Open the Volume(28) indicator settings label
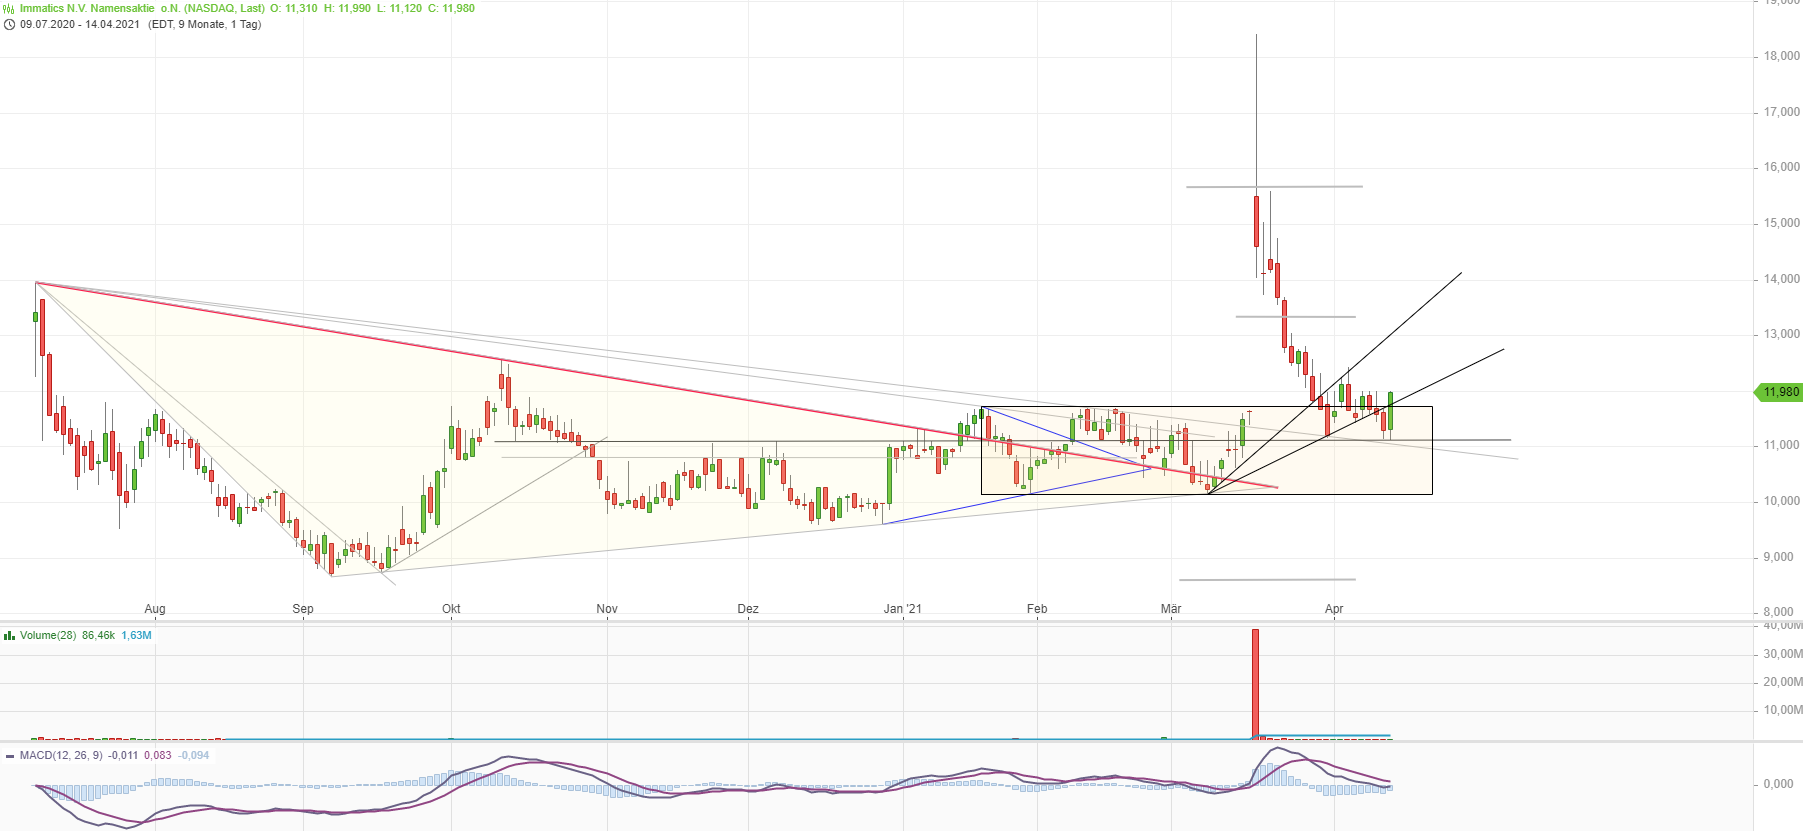 48,635
